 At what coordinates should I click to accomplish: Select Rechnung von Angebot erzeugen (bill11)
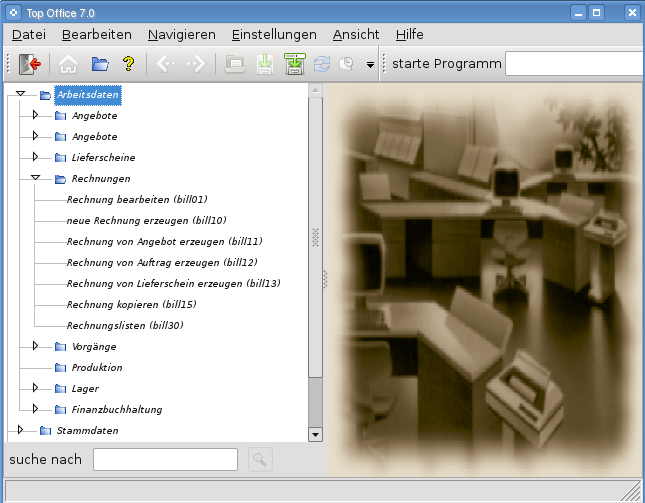pyautogui.click(x=165, y=242)
